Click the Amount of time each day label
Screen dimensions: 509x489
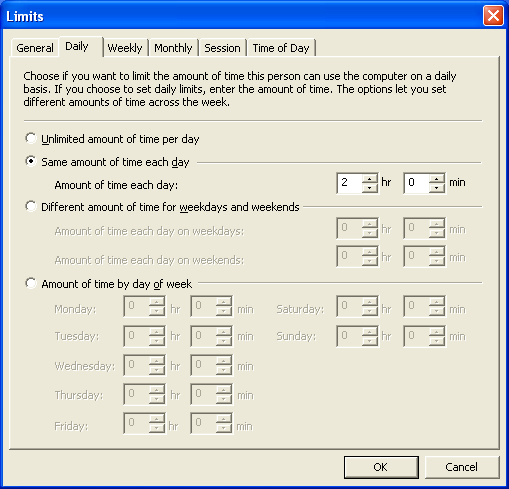coord(116,185)
